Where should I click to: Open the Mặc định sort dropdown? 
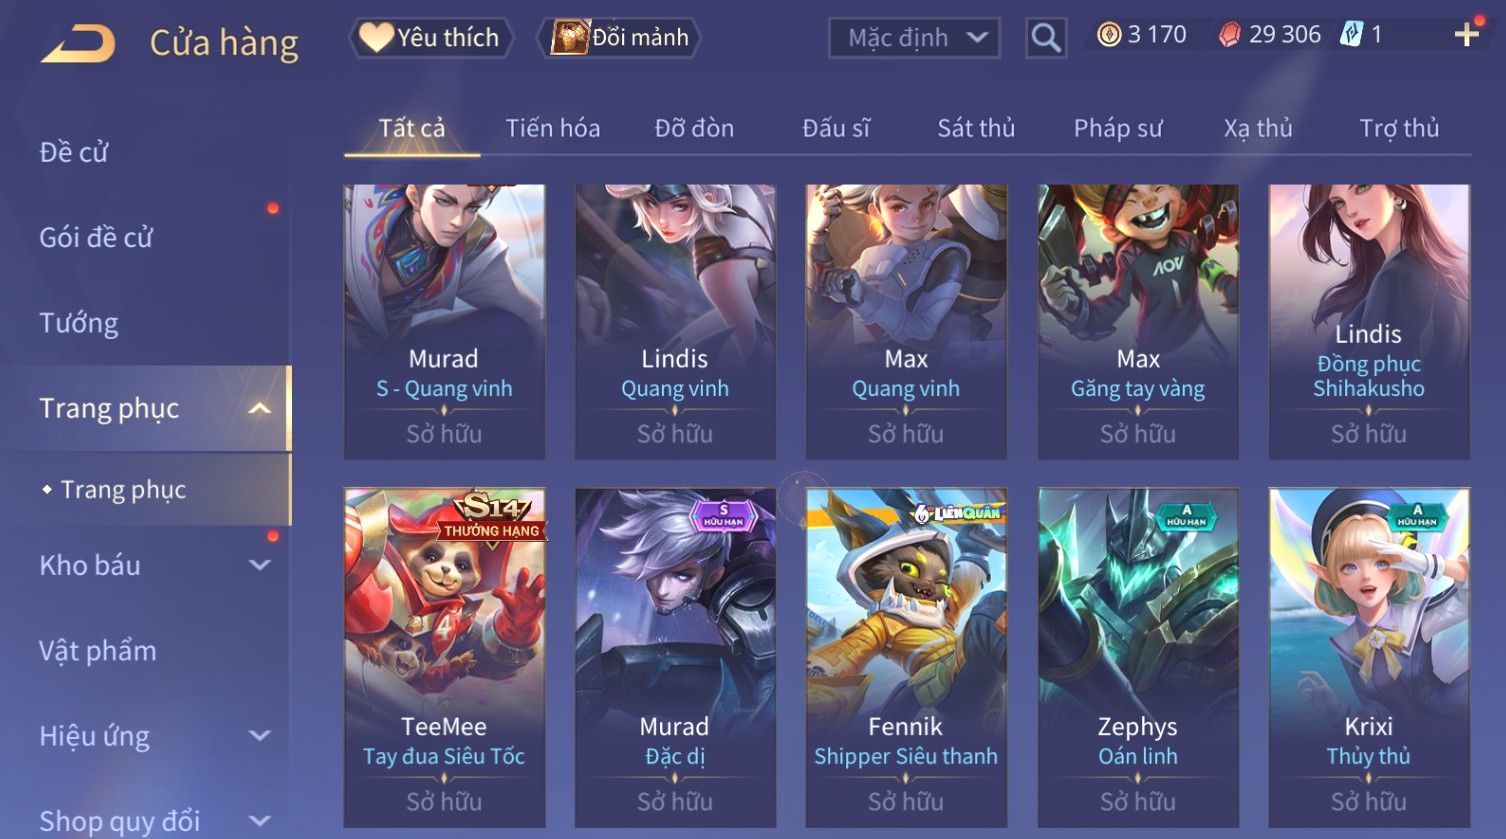tap(914, 38)
